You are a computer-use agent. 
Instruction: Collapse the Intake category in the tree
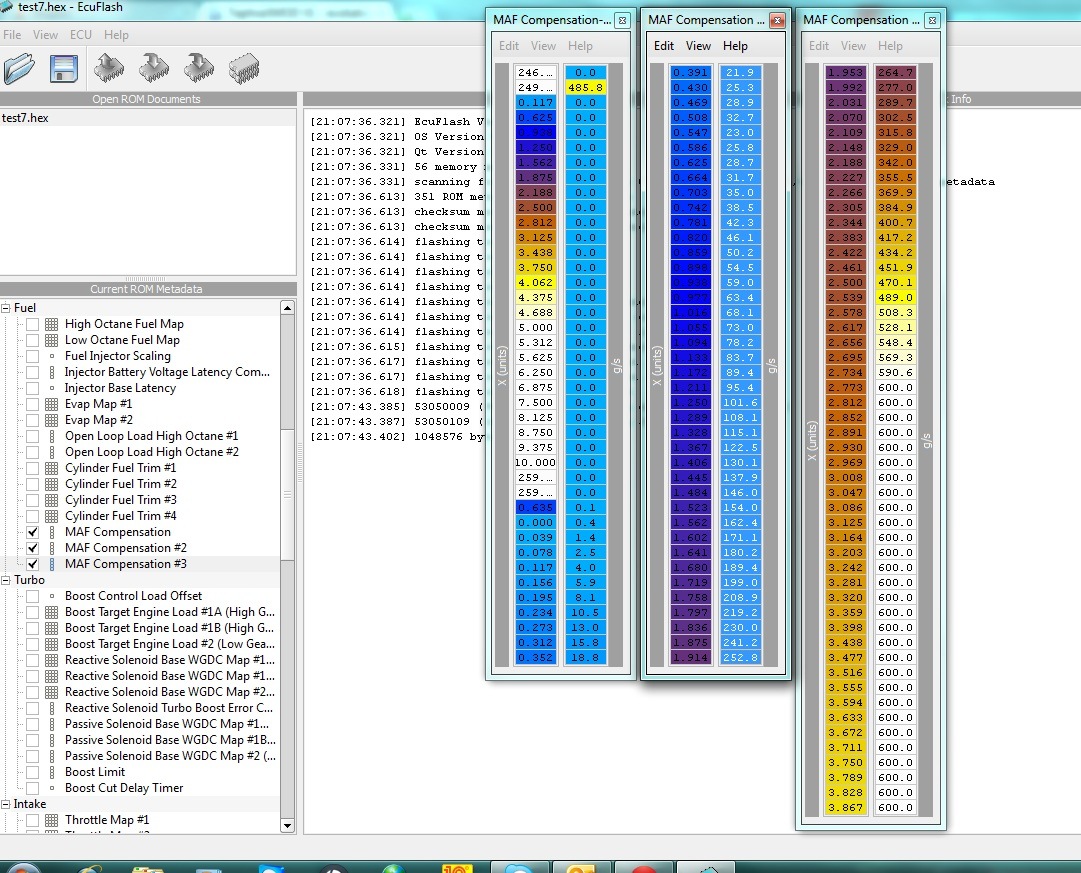(6, 804)
